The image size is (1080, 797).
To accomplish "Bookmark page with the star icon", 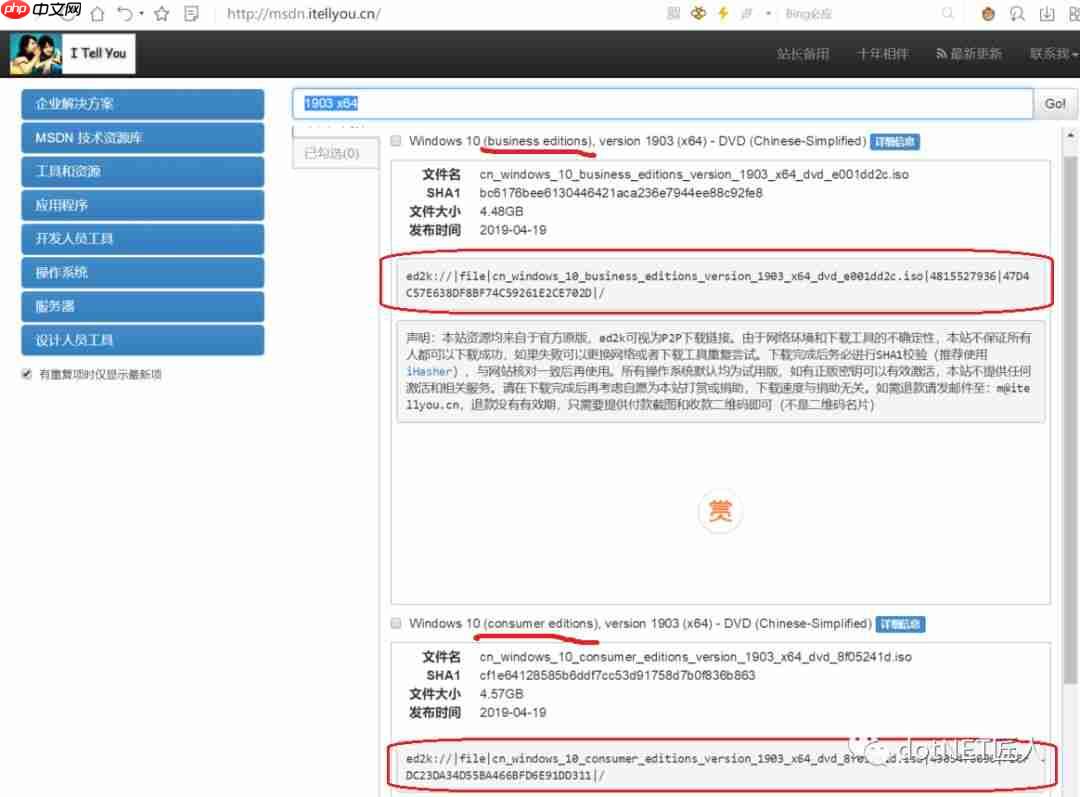I will pos(161,14).
